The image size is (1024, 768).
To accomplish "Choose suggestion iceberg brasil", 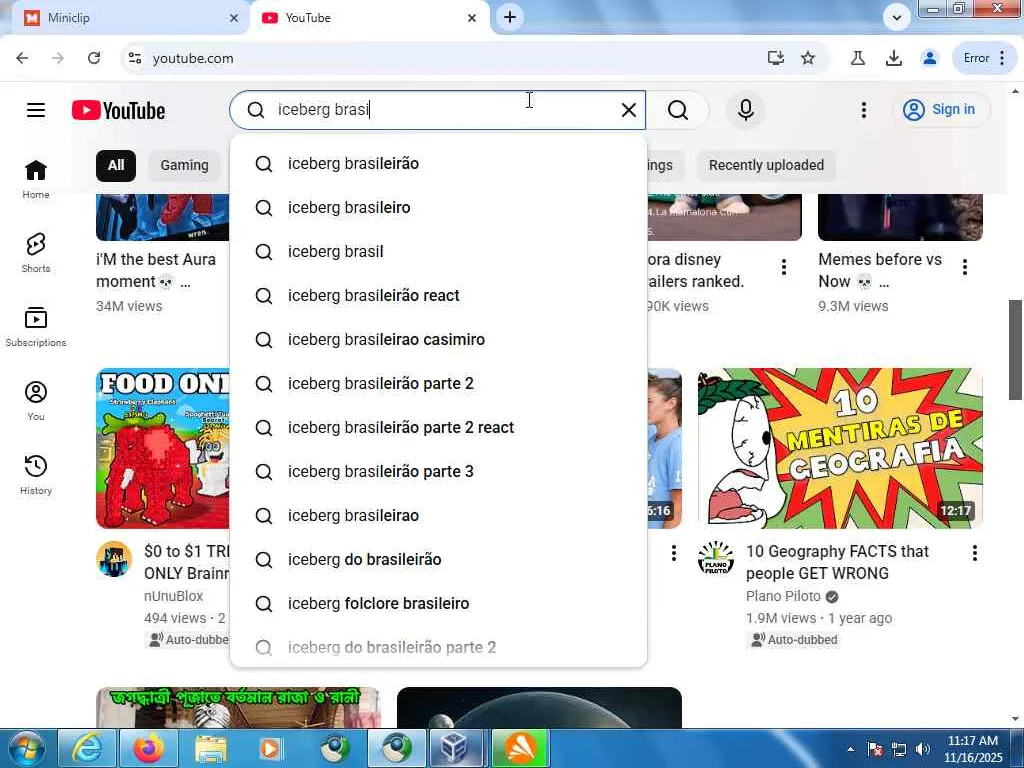I will coord(438,251).
